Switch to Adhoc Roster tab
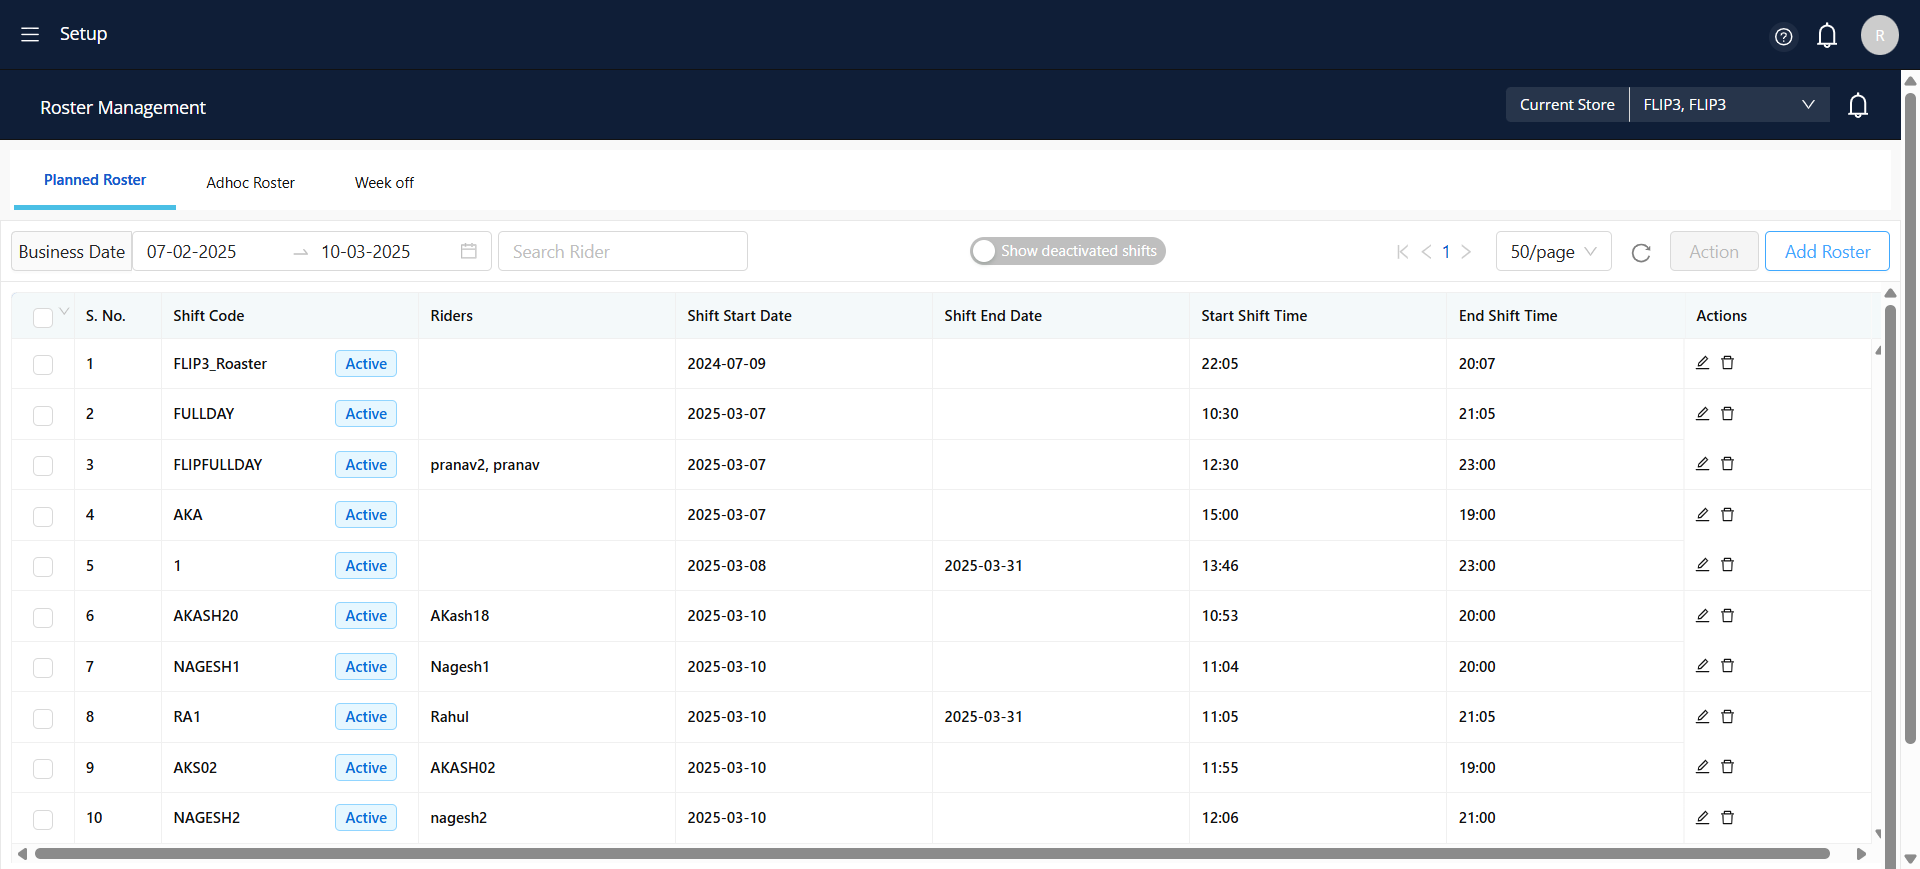Screen dimensions: 1920x869 250,183
